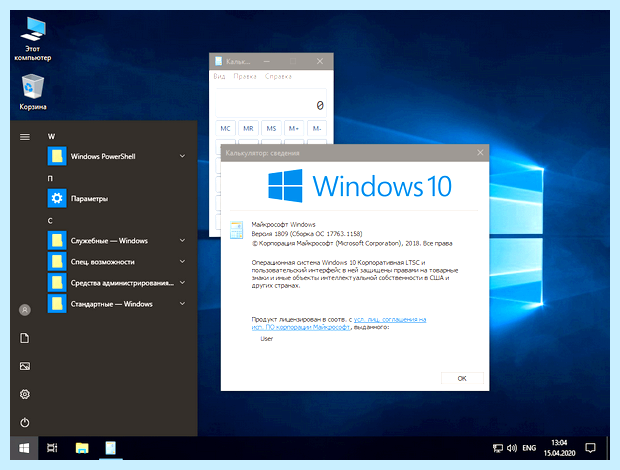Open Параметры settings tile icon

(x=57, y=198)
